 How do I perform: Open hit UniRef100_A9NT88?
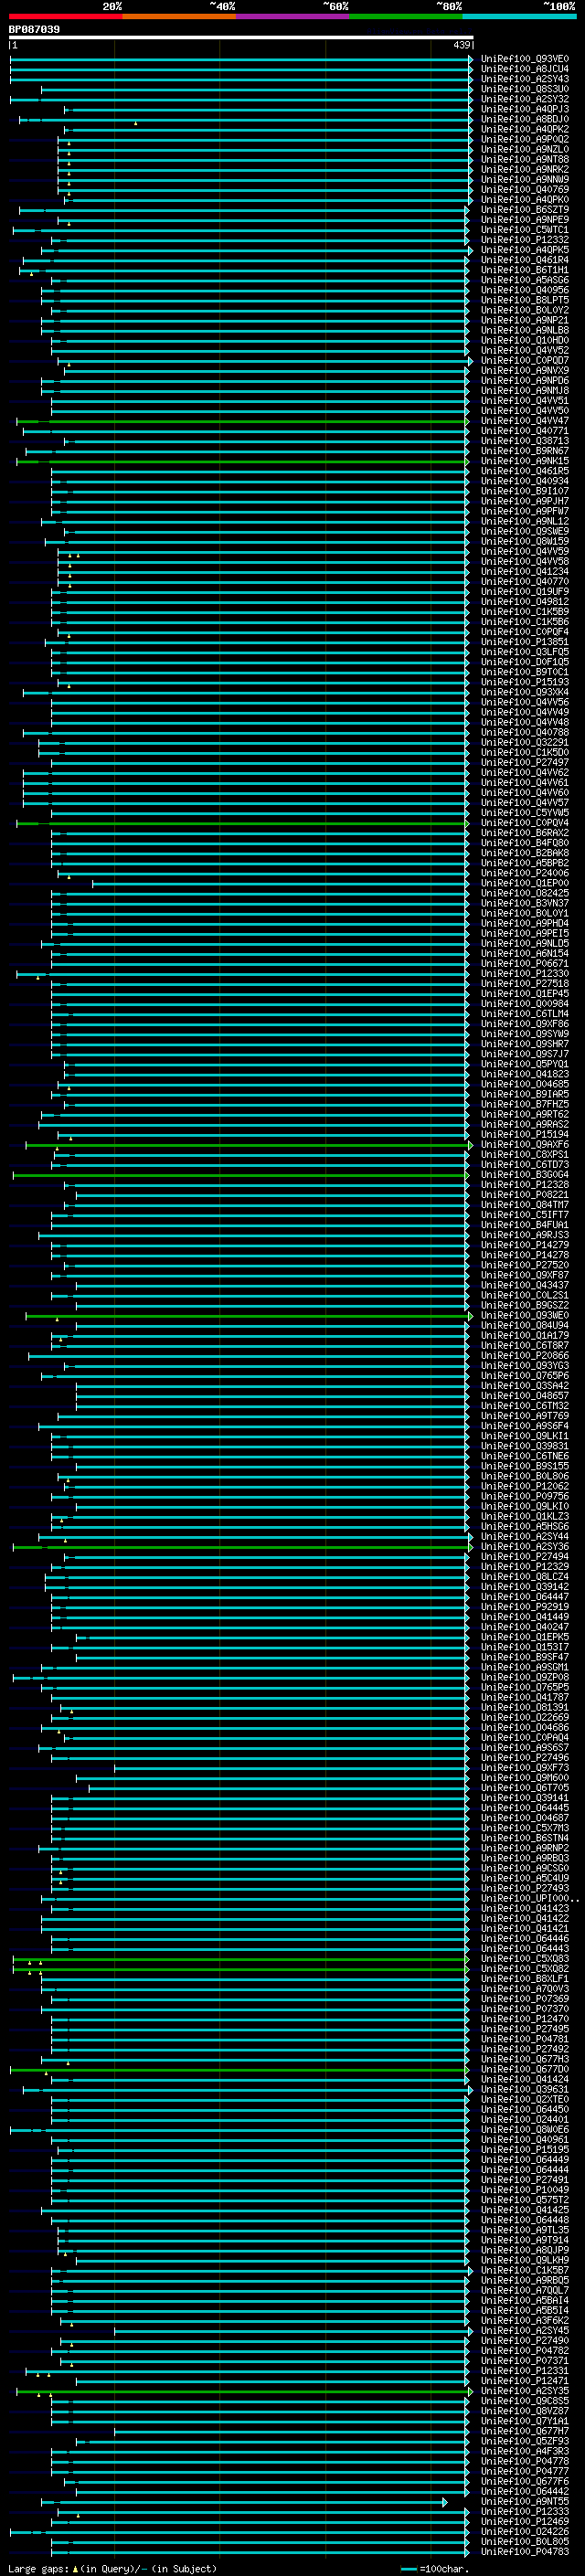525,159
